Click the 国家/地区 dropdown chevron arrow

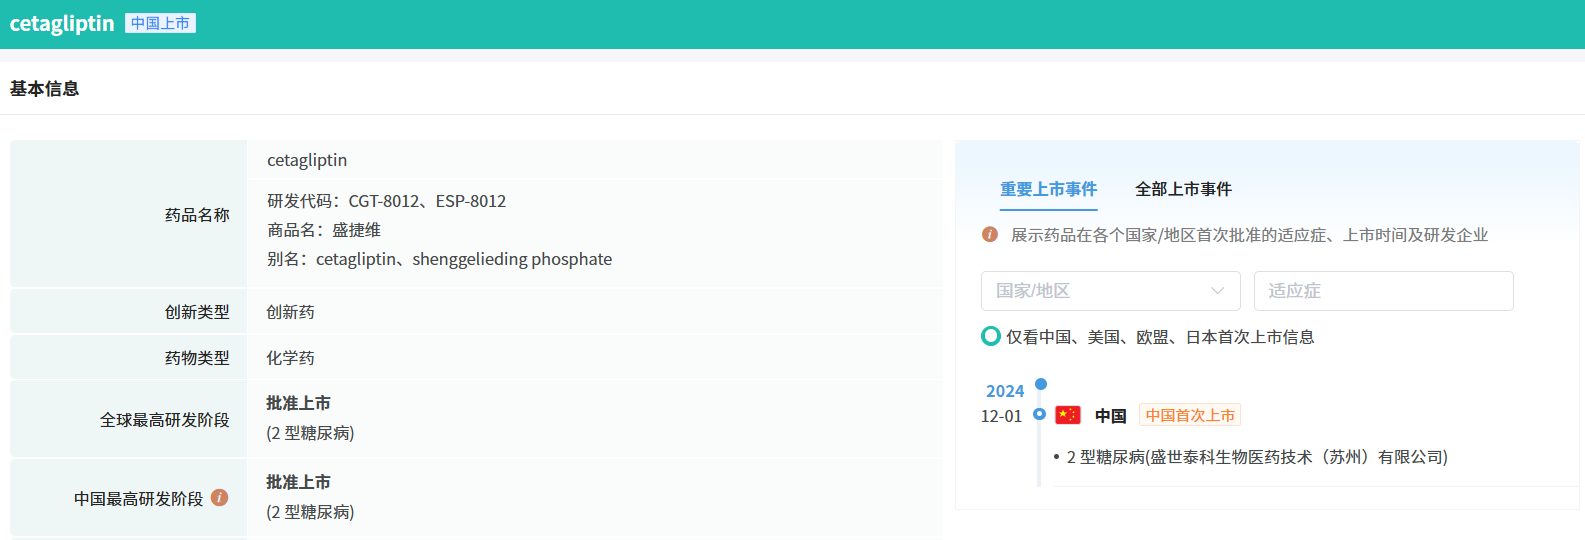[1217, 291]
